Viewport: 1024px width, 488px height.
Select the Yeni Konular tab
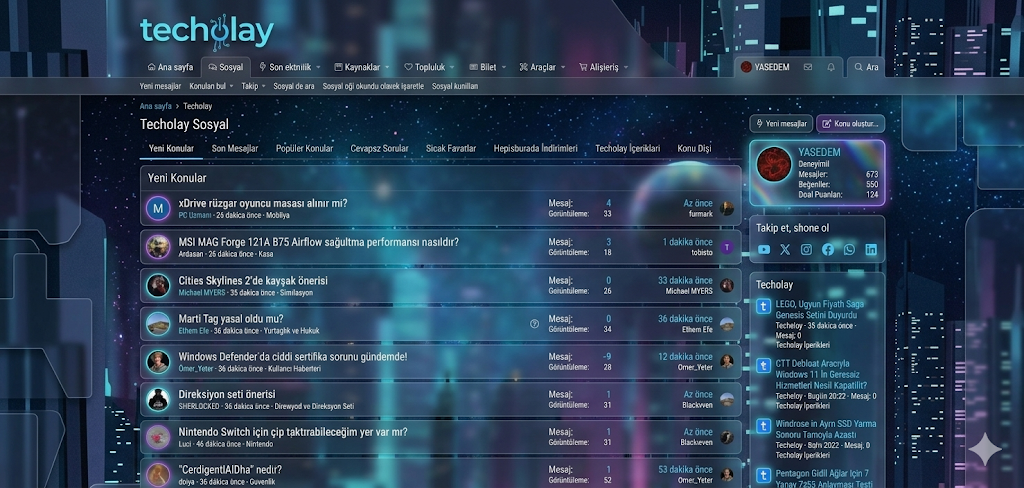click(x=171, y=148)
